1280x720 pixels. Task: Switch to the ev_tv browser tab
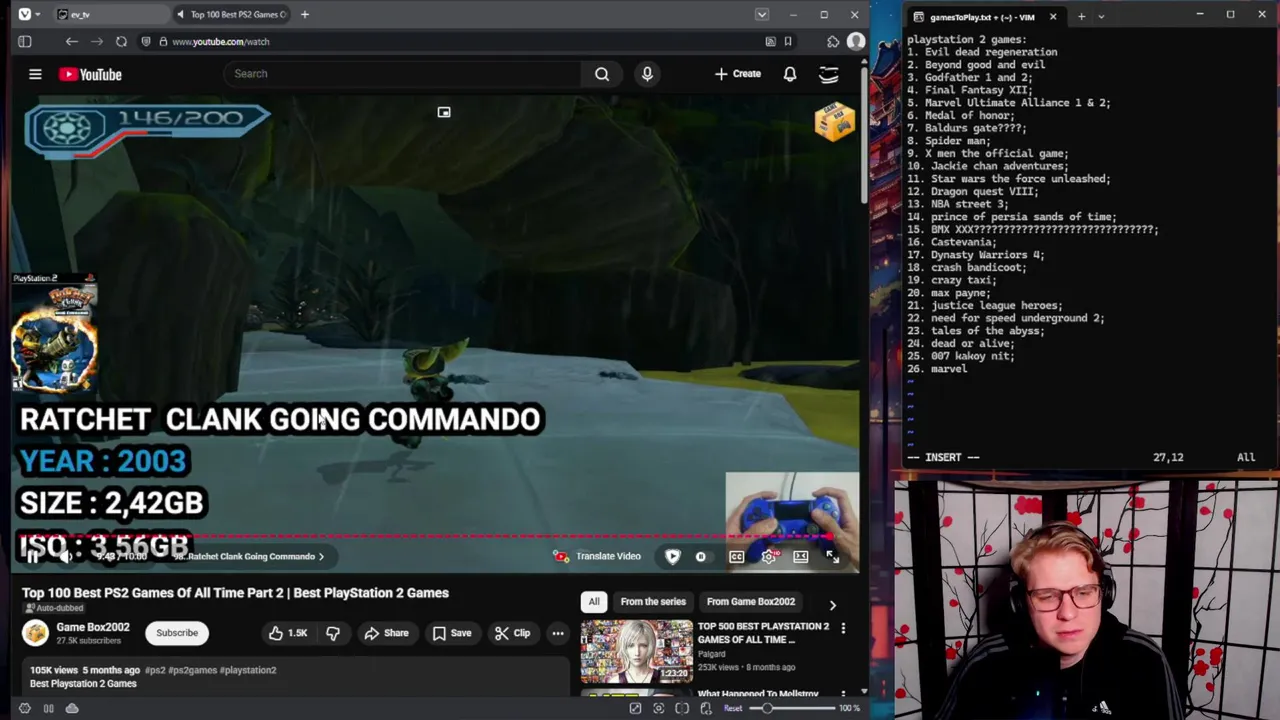click(x=110, y=14)
